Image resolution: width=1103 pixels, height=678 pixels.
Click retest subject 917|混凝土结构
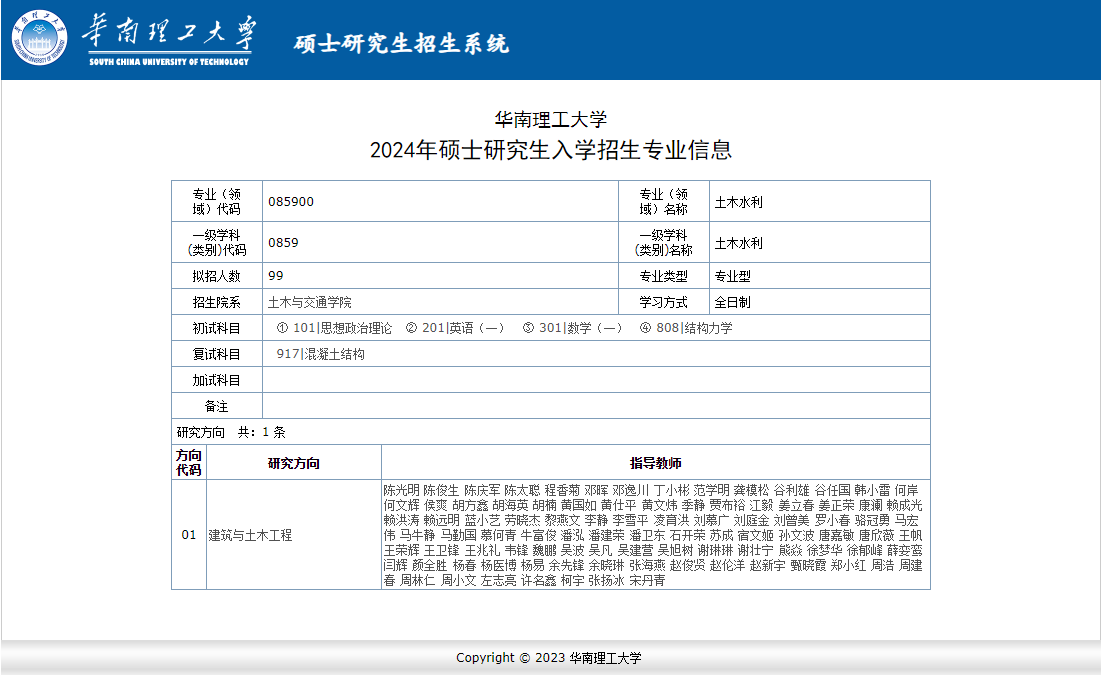[321, 354]
